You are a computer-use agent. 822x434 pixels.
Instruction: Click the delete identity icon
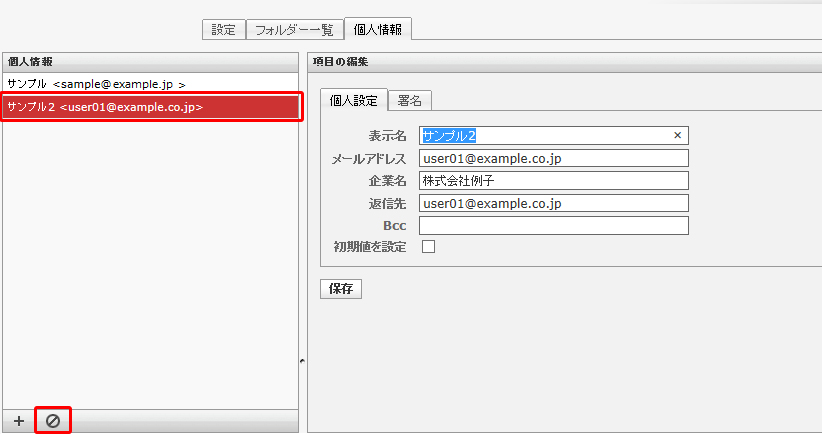[x=53, y=421]
